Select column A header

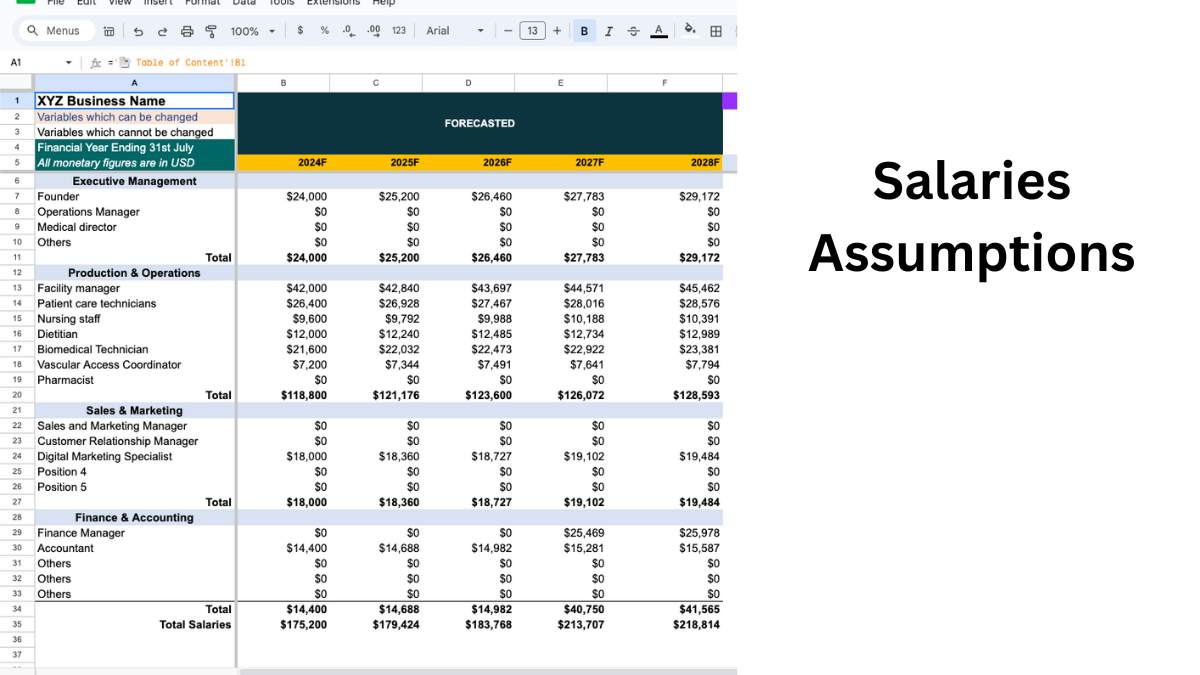coord(135,82)
